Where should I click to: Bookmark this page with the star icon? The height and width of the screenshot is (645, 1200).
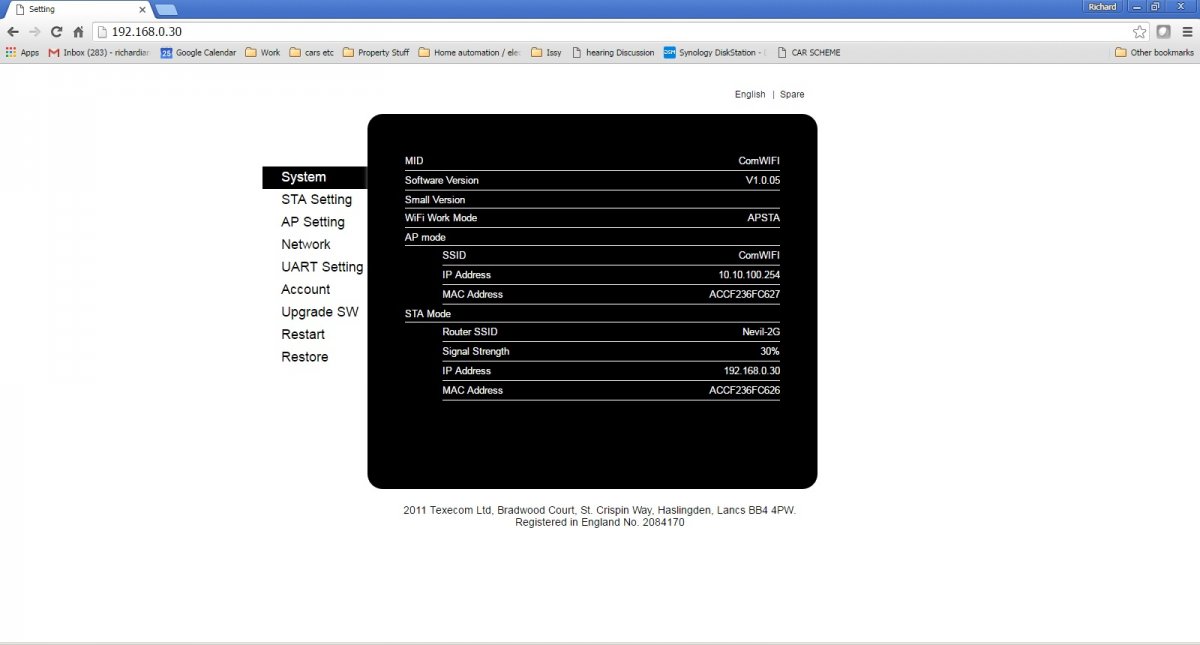tap(1139, 32)
